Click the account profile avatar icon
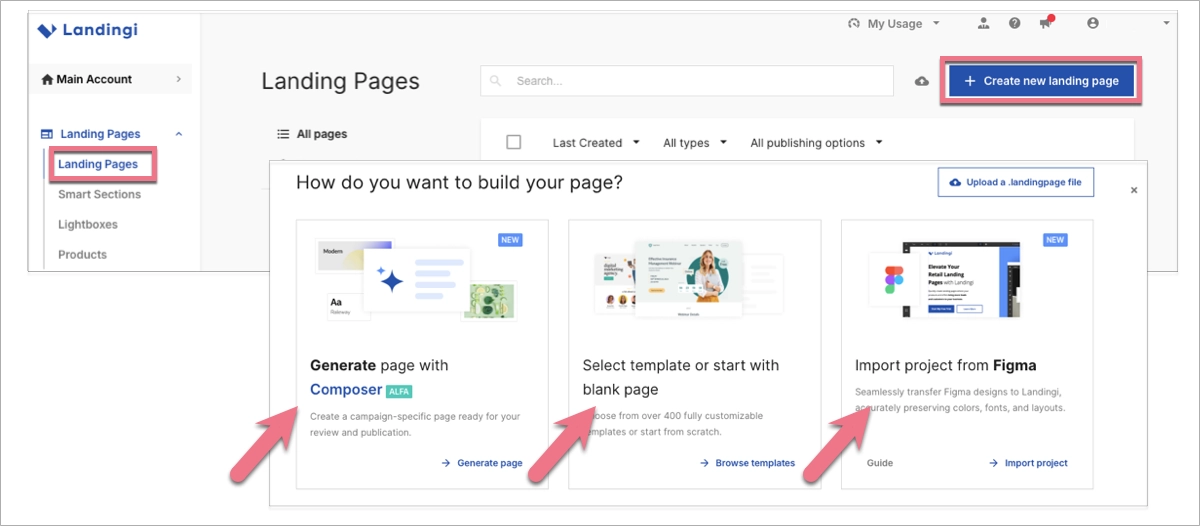 click(1092, 23)
